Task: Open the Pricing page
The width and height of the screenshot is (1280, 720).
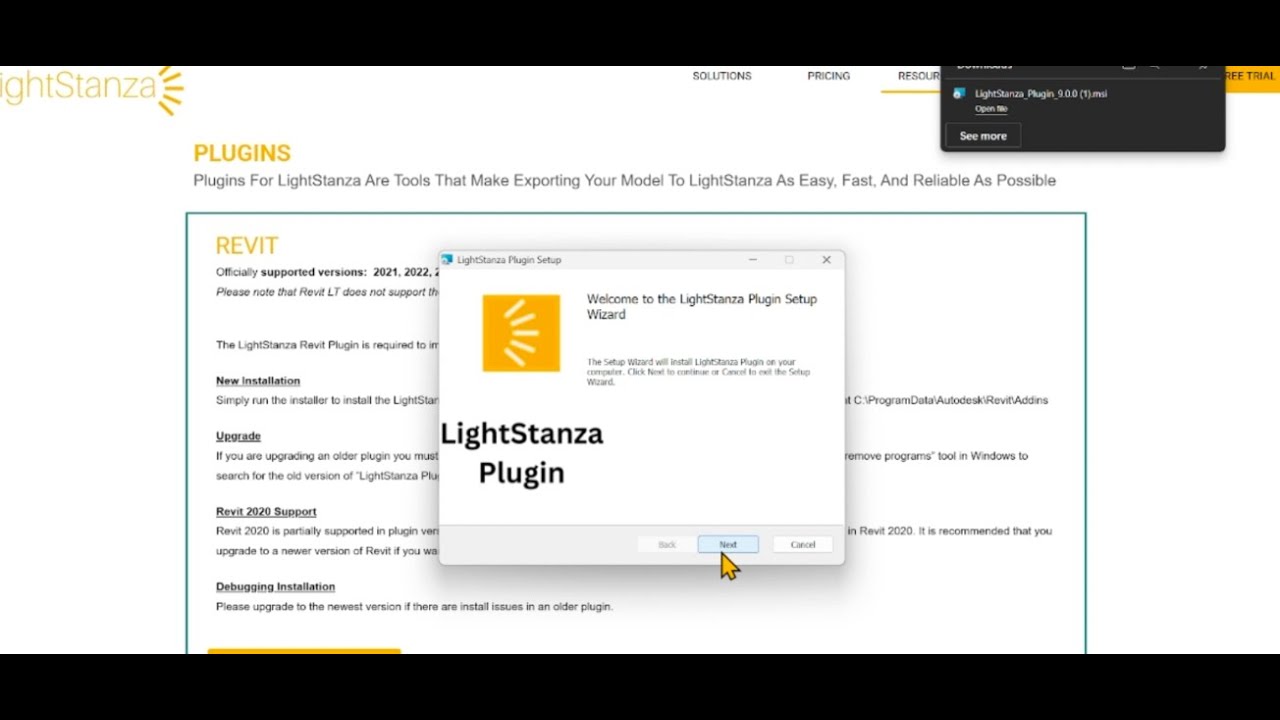Action: (x=828, y=76)
